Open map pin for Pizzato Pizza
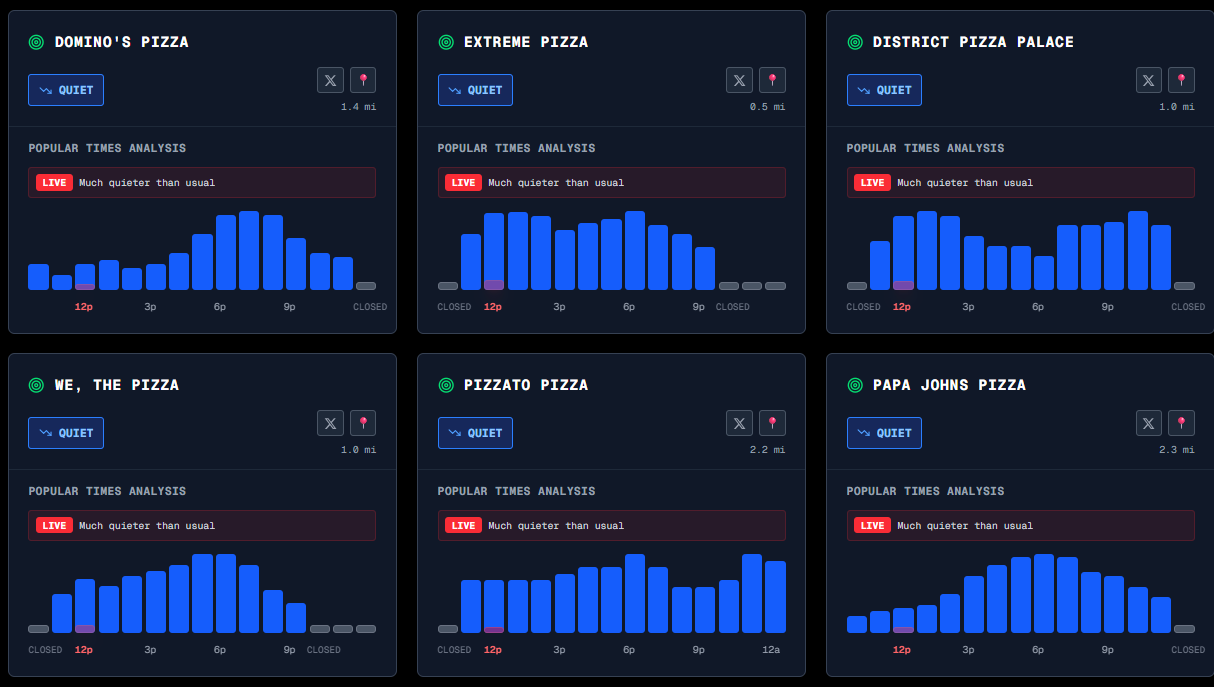1214x687 pixels. tap(772, 423)
